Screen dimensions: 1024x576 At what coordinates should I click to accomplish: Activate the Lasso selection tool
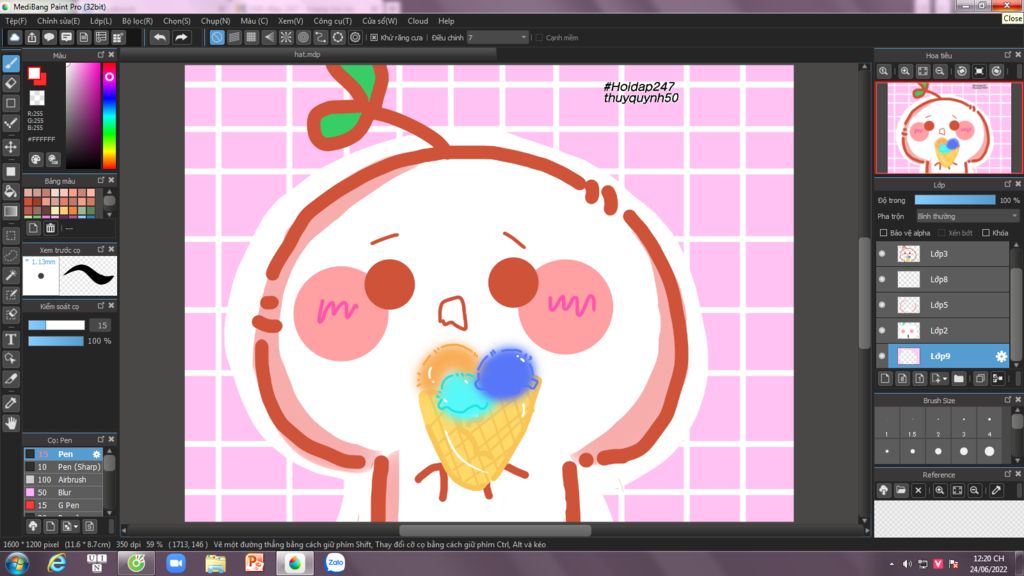(x=10, y=255)
